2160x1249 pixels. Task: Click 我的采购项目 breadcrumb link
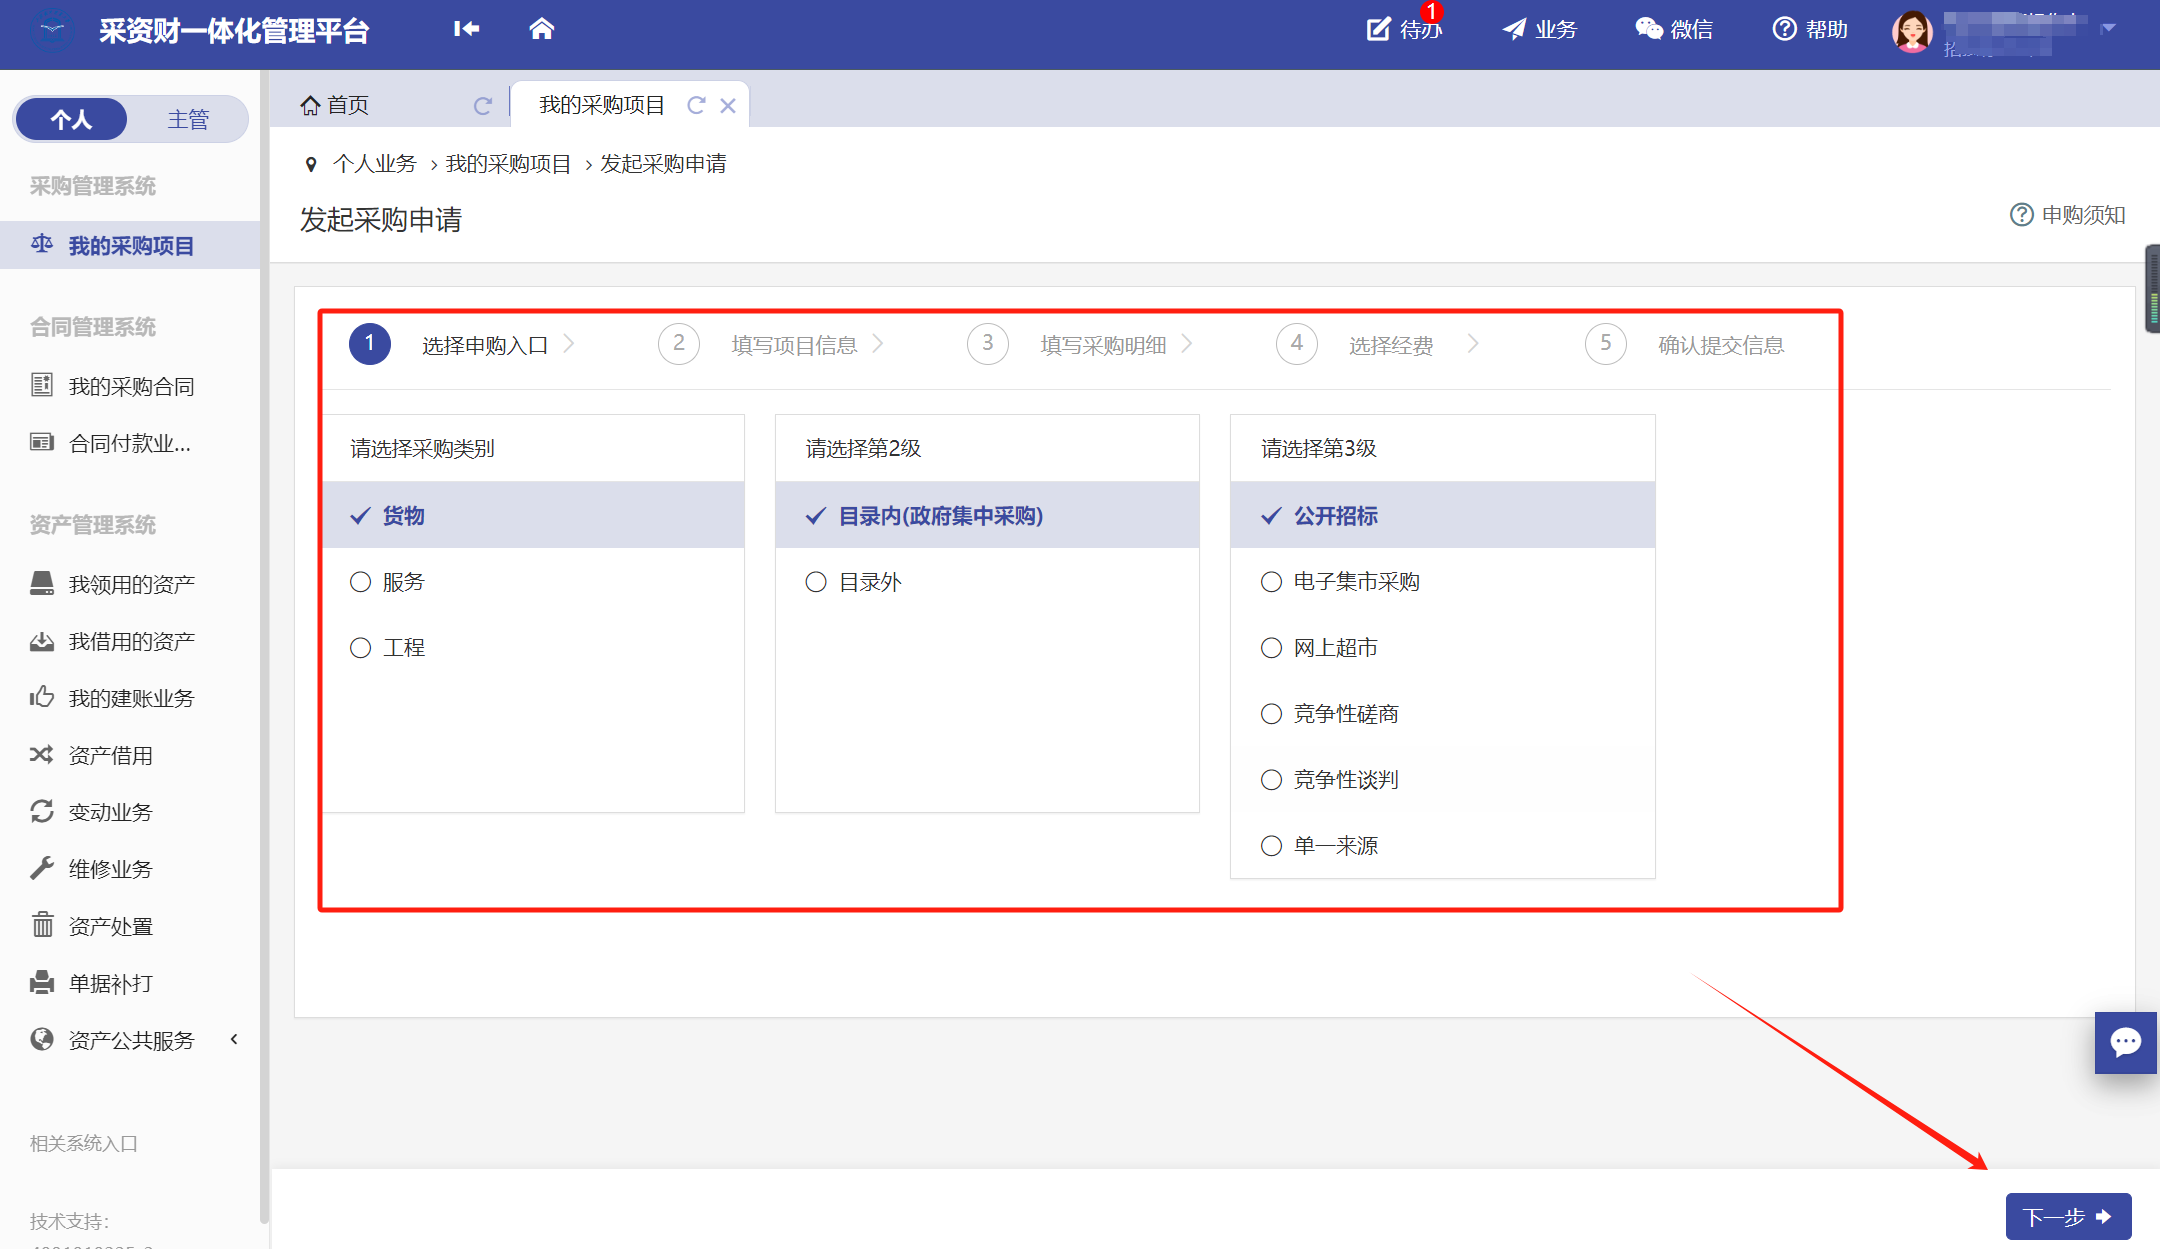(x=508, y=164)
